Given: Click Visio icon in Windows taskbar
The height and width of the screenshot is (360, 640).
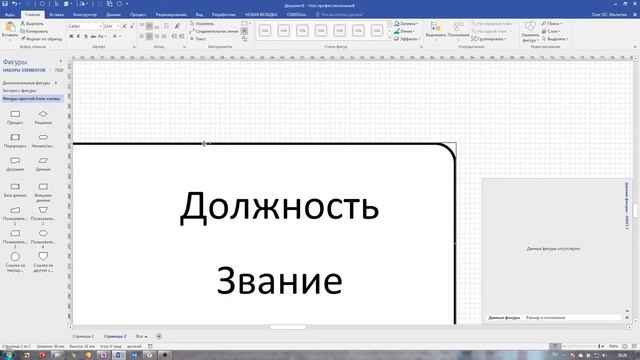Looking at the screenshot, I should [120, 355].
